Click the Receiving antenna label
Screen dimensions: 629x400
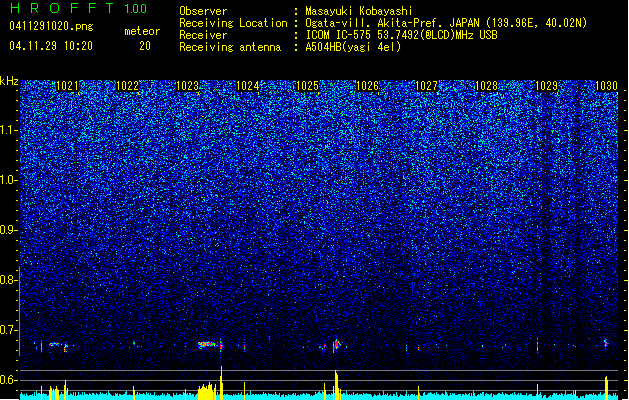pyautogui.click(x=230, y=47)
